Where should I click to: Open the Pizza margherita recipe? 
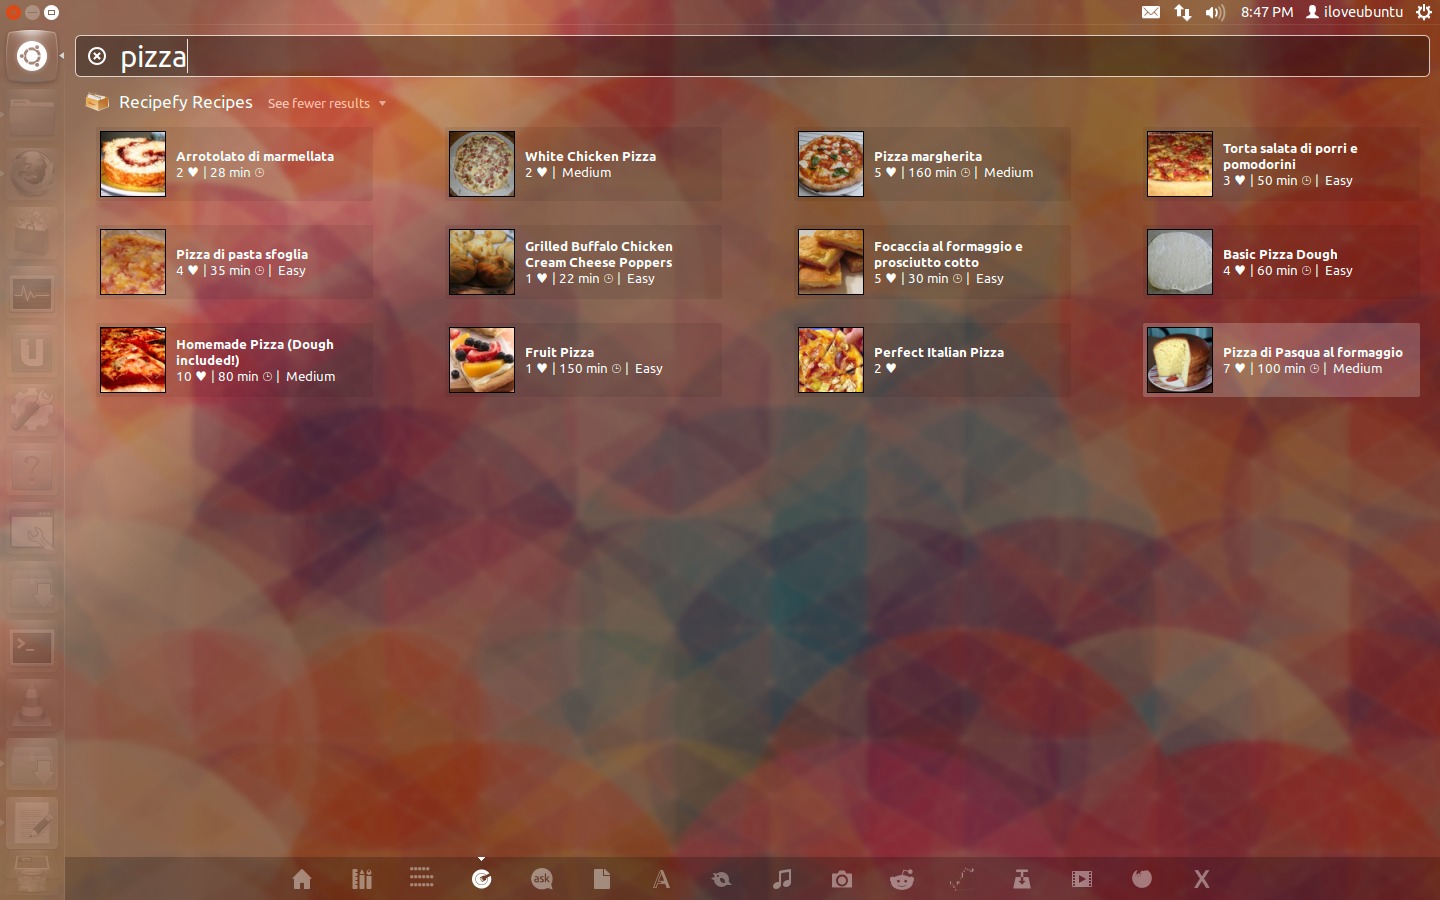coord(933,164)
